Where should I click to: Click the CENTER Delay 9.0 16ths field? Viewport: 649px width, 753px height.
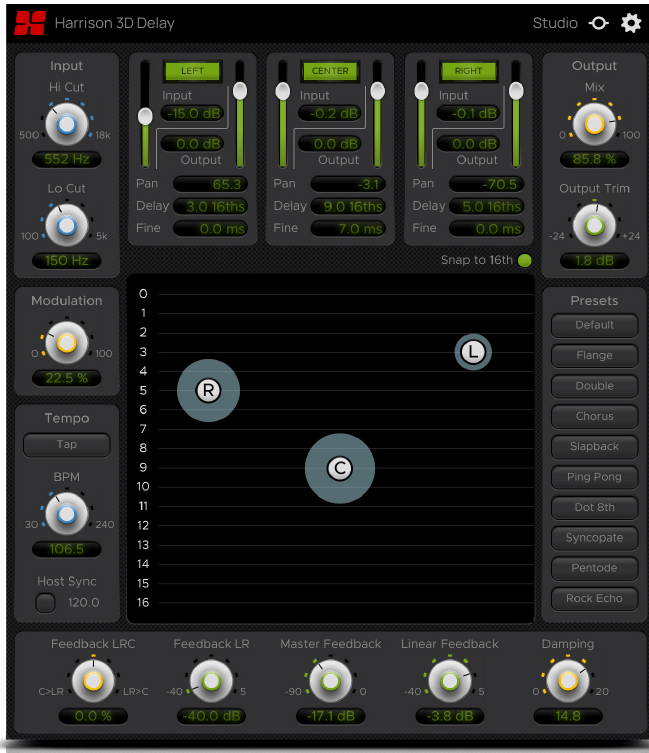[x=348, y=206]
